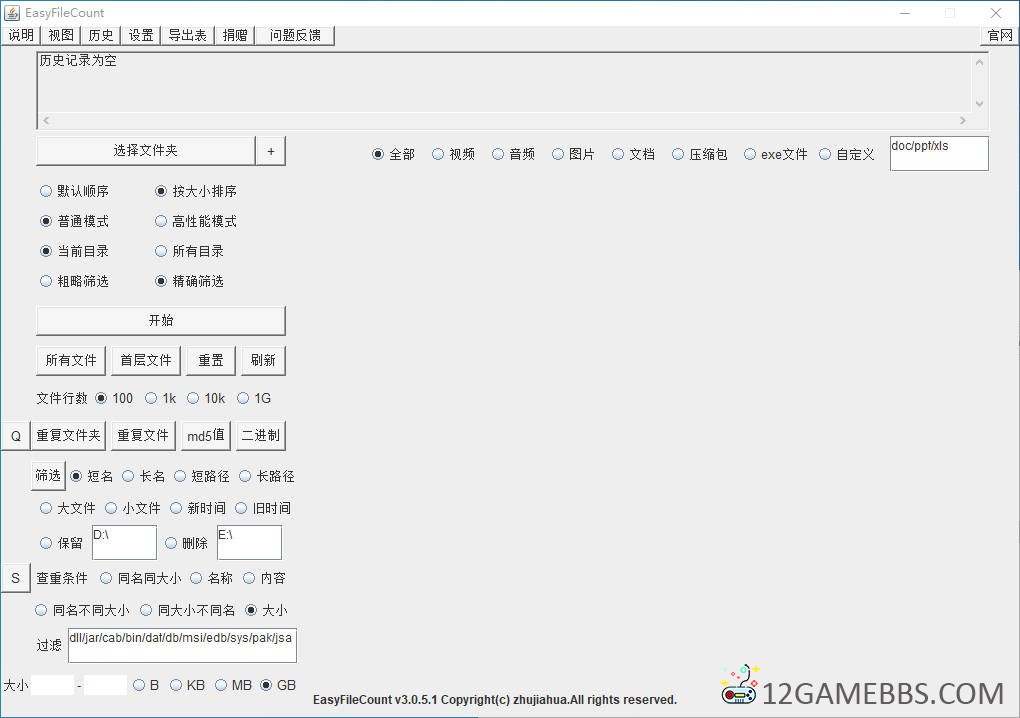1020x718 pixels.
Task: Open the 设置 menu
Action: pyautogui.click(x=141, y=35)
